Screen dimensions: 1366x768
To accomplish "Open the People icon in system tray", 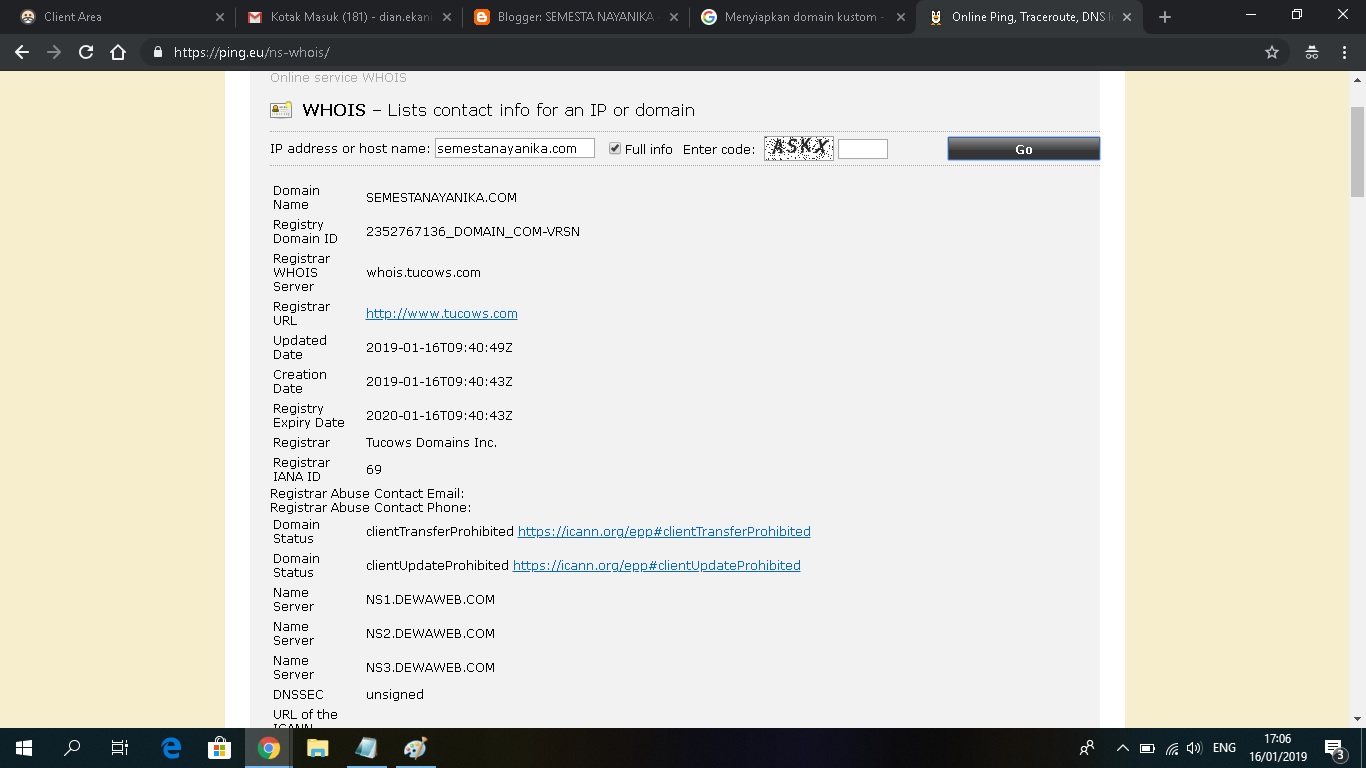I will [1087, 748].
